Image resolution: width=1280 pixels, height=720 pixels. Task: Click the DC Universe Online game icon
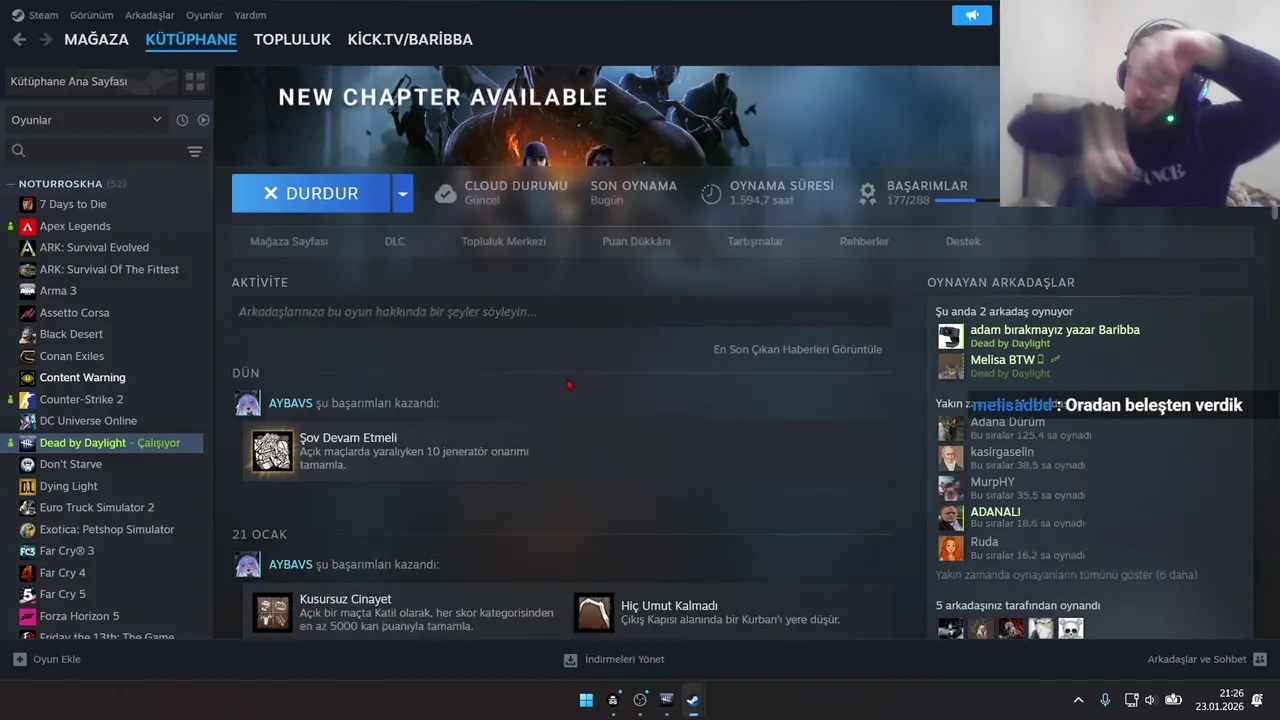click(x=28, y=421)
